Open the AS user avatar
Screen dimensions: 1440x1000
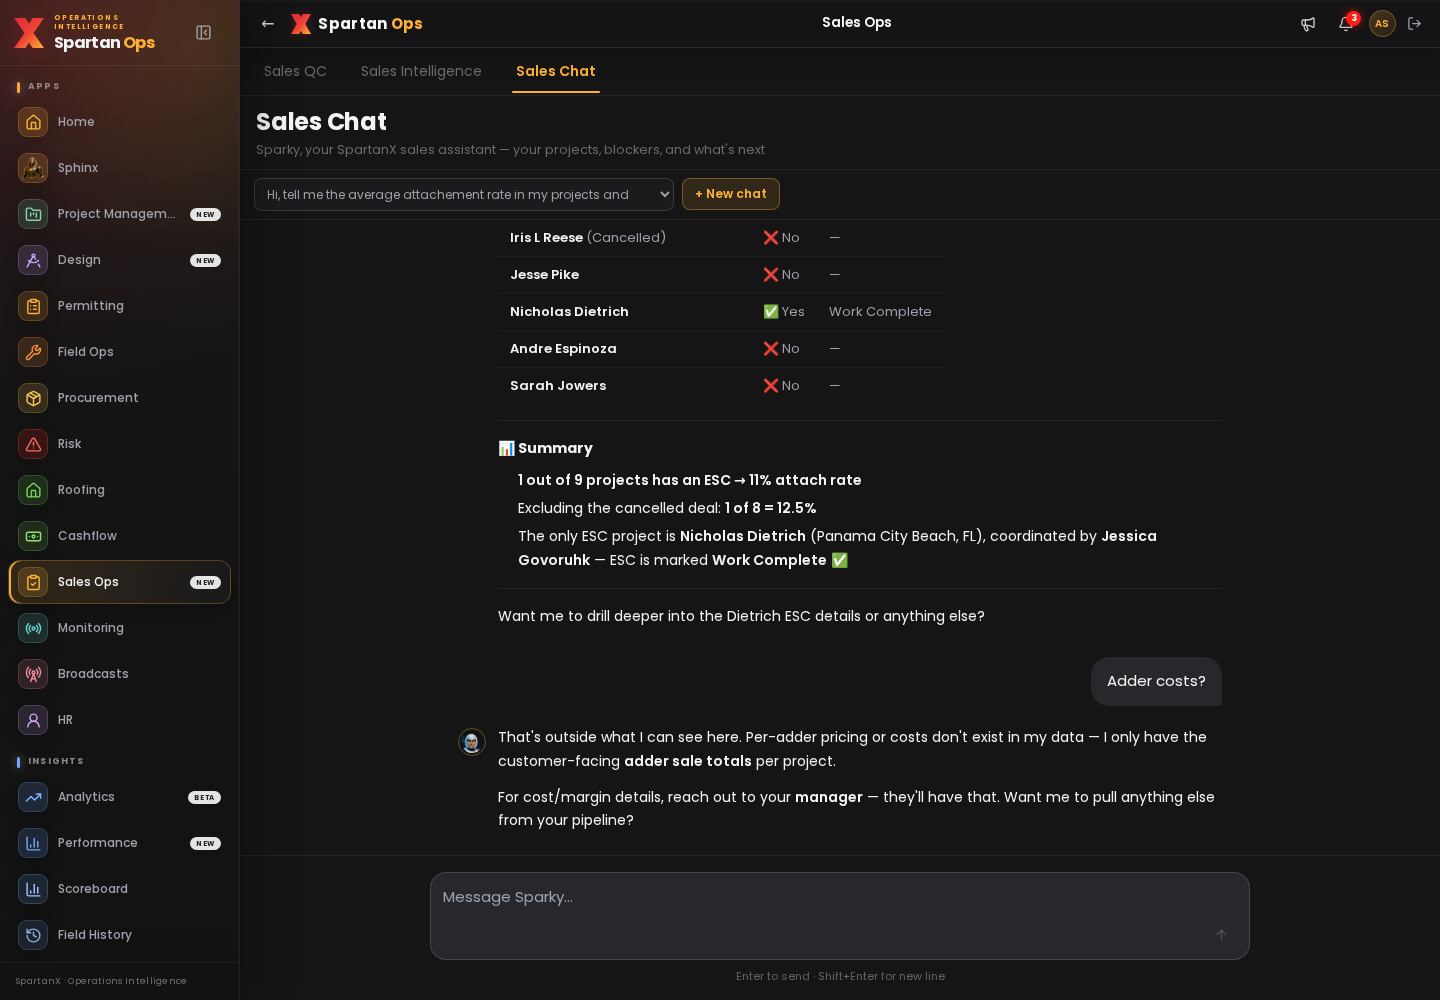pyautogui.click(x=1382, y=24)
